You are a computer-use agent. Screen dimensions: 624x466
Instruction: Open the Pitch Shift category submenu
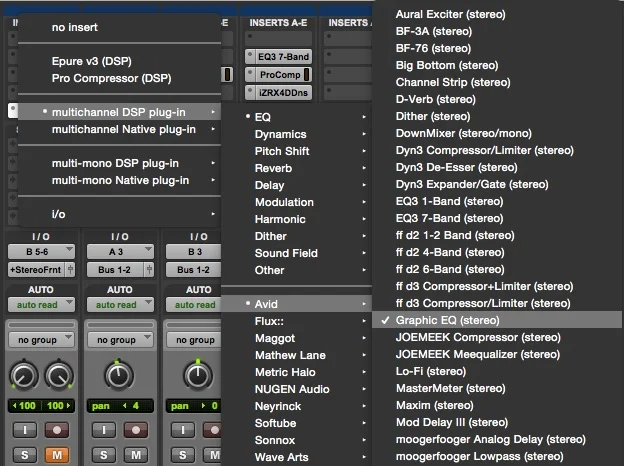pyautogui.click(x=296, y=151)
